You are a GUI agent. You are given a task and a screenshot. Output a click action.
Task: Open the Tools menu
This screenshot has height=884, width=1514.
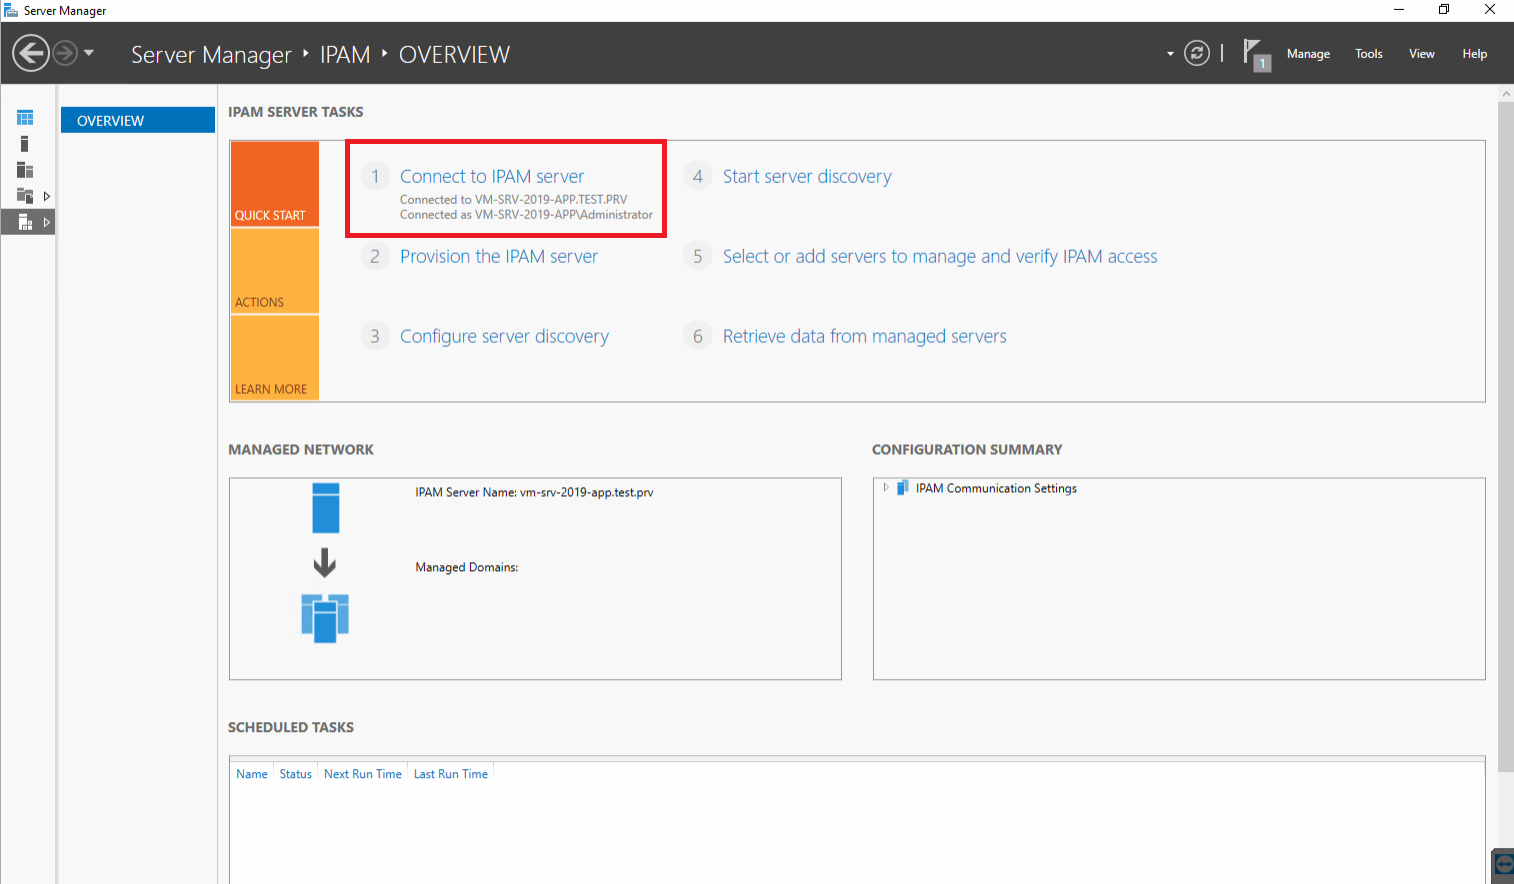[1369, 54]
